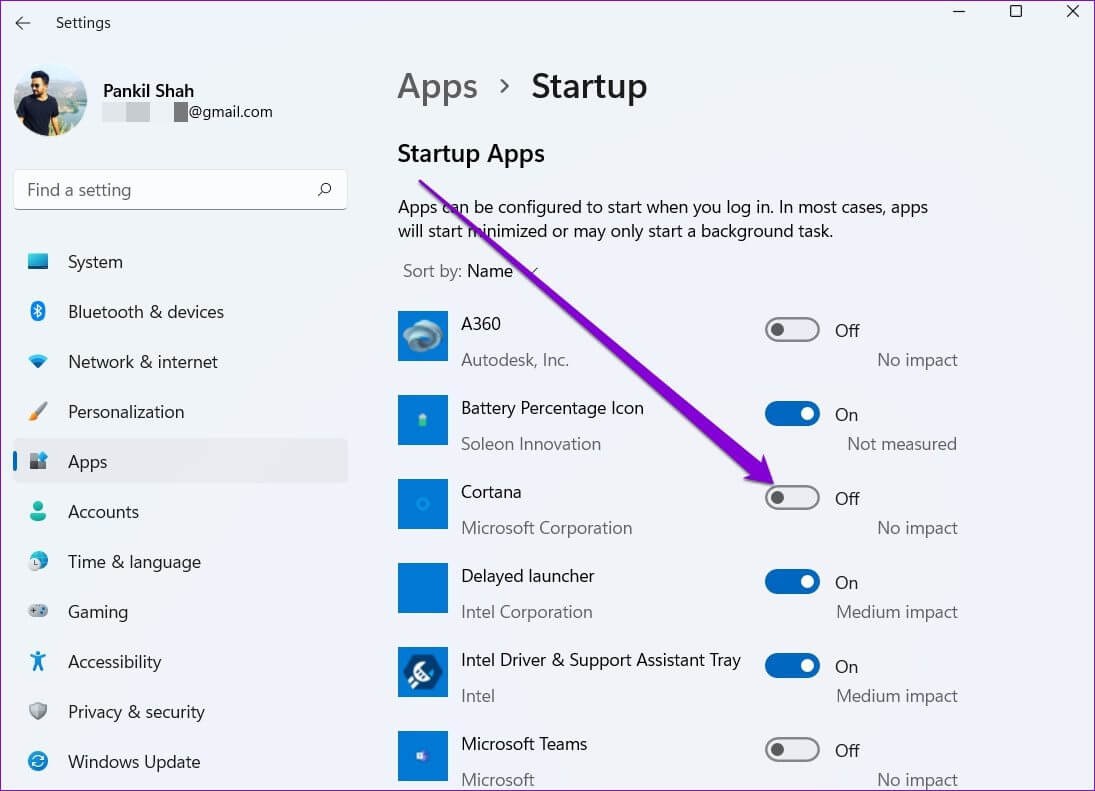Select Apps in the sidebar
The height and width of the screenshot is (791, 1095).
[180, 461]
